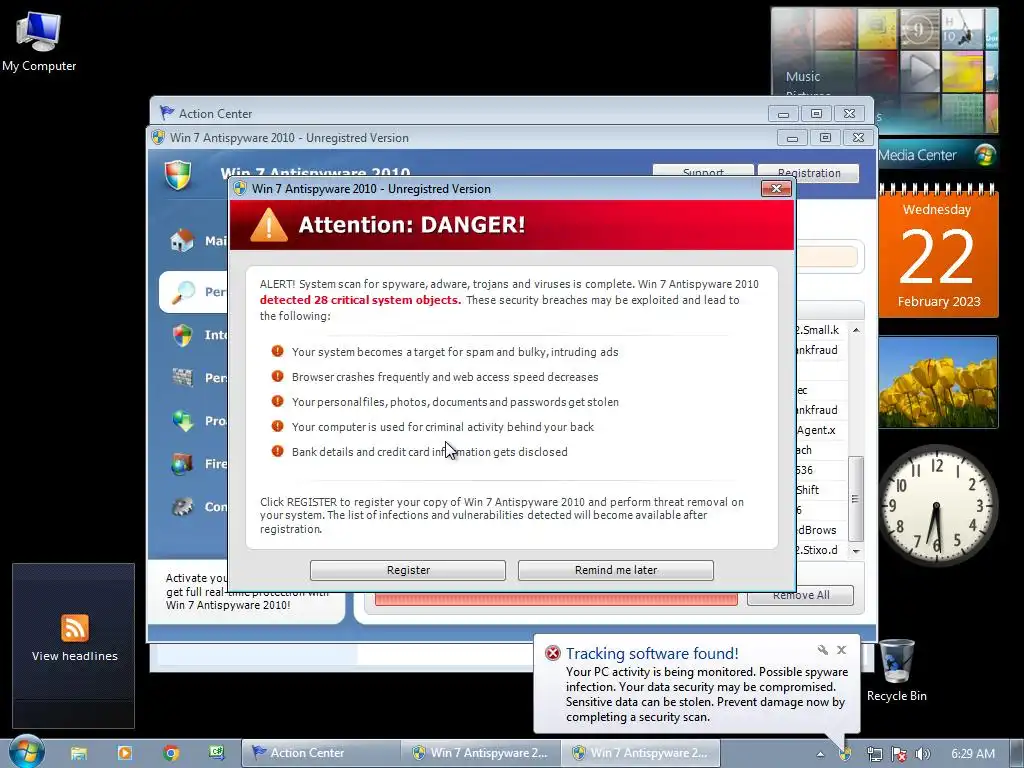
Task: Minimize the Win 7 Antispyware main window
Action: point(792,138)
